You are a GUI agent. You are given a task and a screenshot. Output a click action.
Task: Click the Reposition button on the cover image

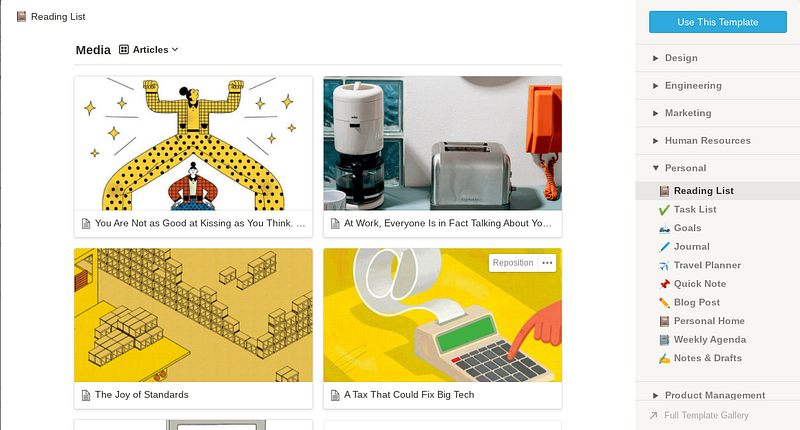[x=513, y=263]
